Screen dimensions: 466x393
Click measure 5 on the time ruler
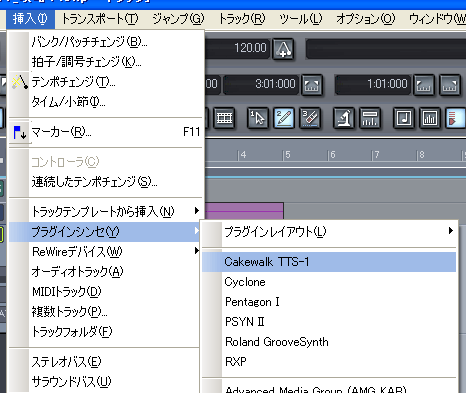(x=287, y=155)
